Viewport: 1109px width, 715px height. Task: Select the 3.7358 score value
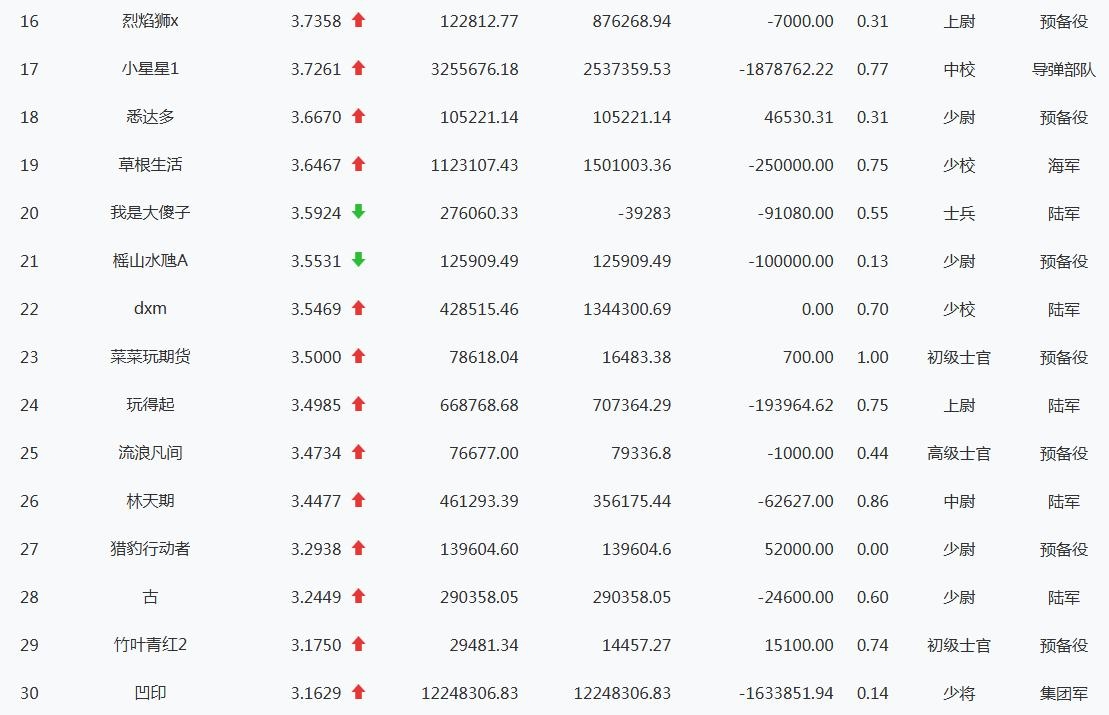click(316, 21)
